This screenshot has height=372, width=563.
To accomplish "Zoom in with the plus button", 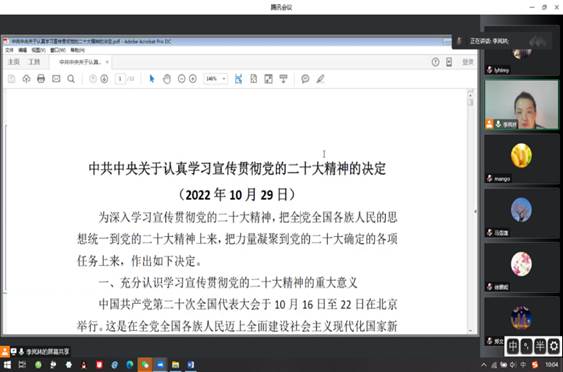I will coord(193,79).
